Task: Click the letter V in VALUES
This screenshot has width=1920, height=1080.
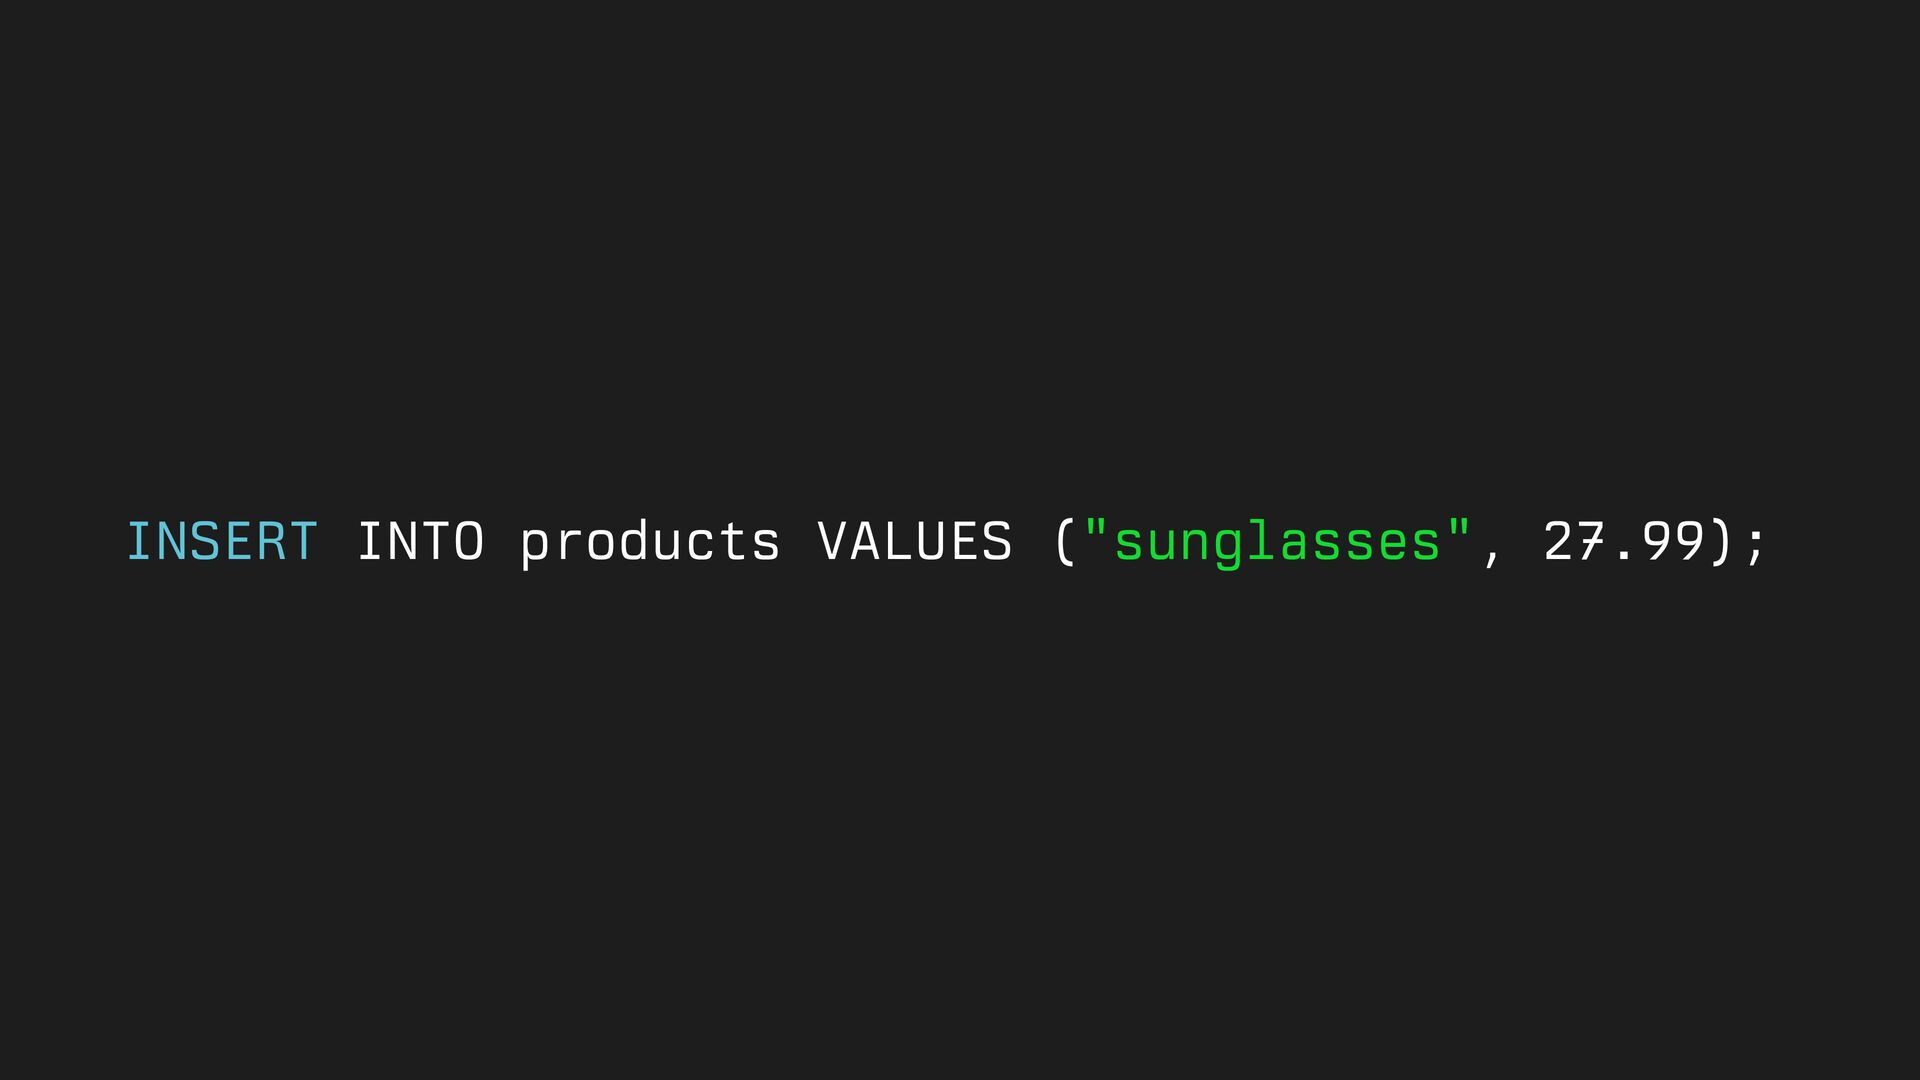Action: point(833,542)
